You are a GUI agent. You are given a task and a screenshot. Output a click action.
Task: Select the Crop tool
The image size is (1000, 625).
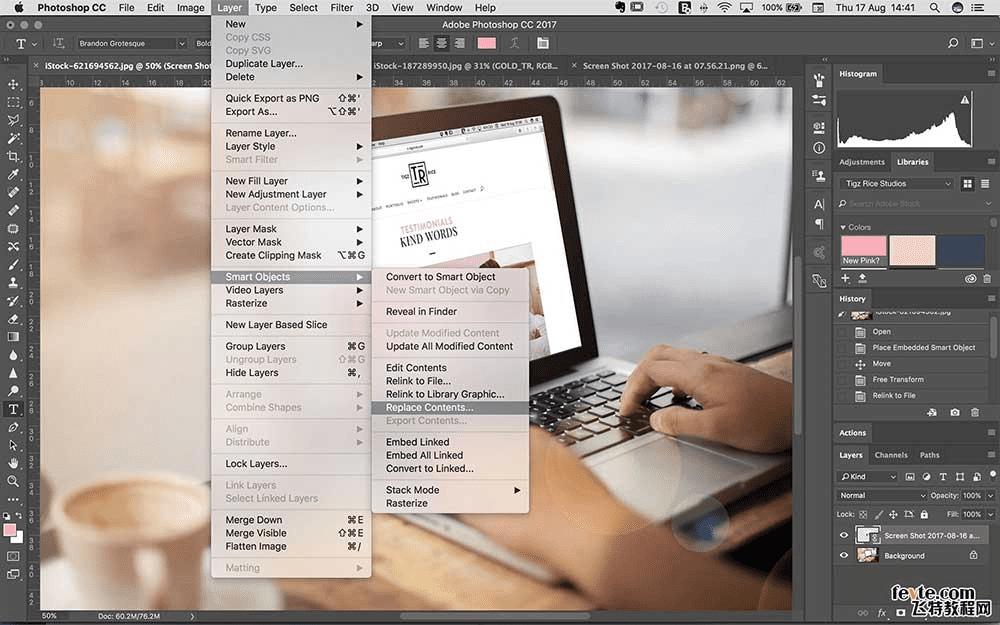[13, 156]
